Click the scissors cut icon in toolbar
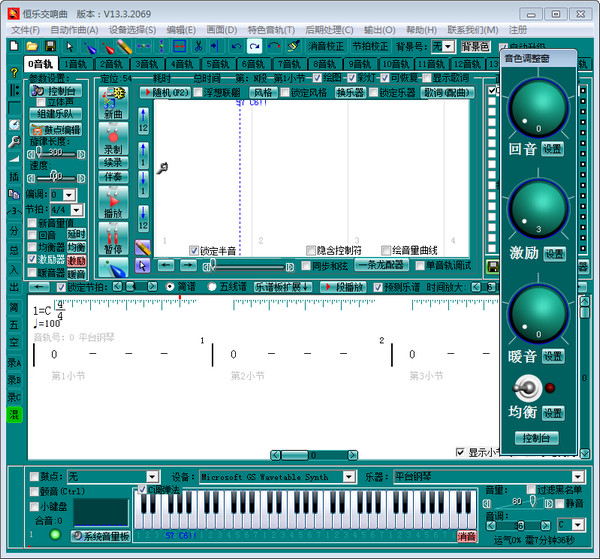The image size is (600, 559). 199,47
